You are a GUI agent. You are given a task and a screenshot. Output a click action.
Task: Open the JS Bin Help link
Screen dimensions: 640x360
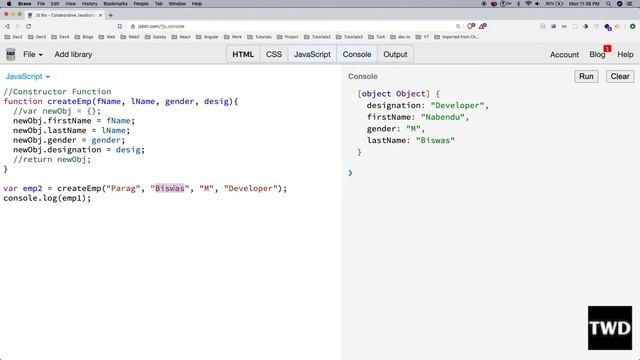point(625,54)
